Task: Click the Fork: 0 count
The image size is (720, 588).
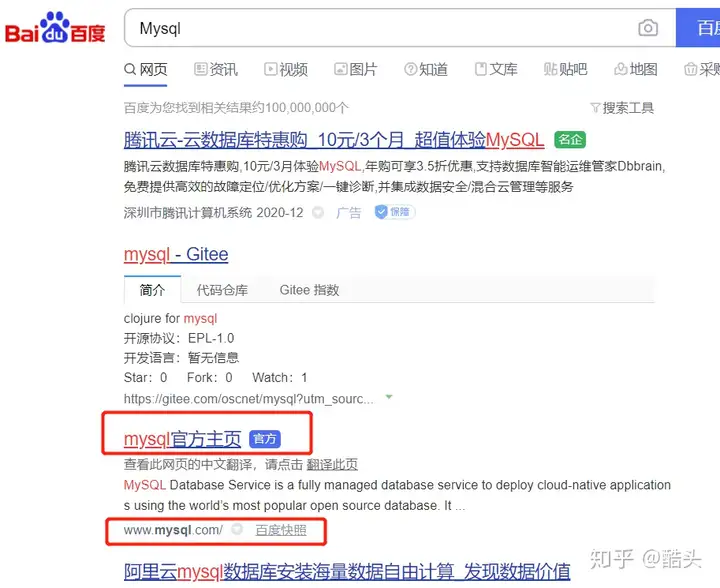Action: [x=210, y=378]
